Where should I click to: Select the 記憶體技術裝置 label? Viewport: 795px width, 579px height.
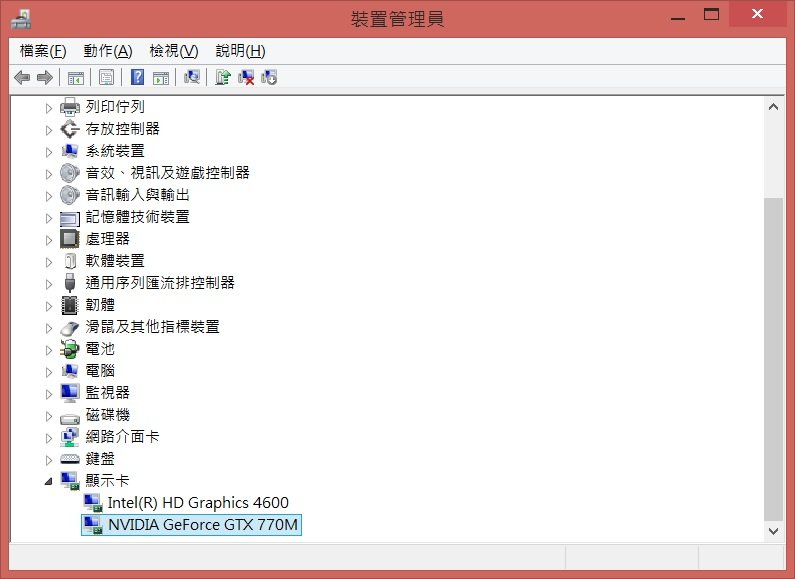click(x=137, y=216)
